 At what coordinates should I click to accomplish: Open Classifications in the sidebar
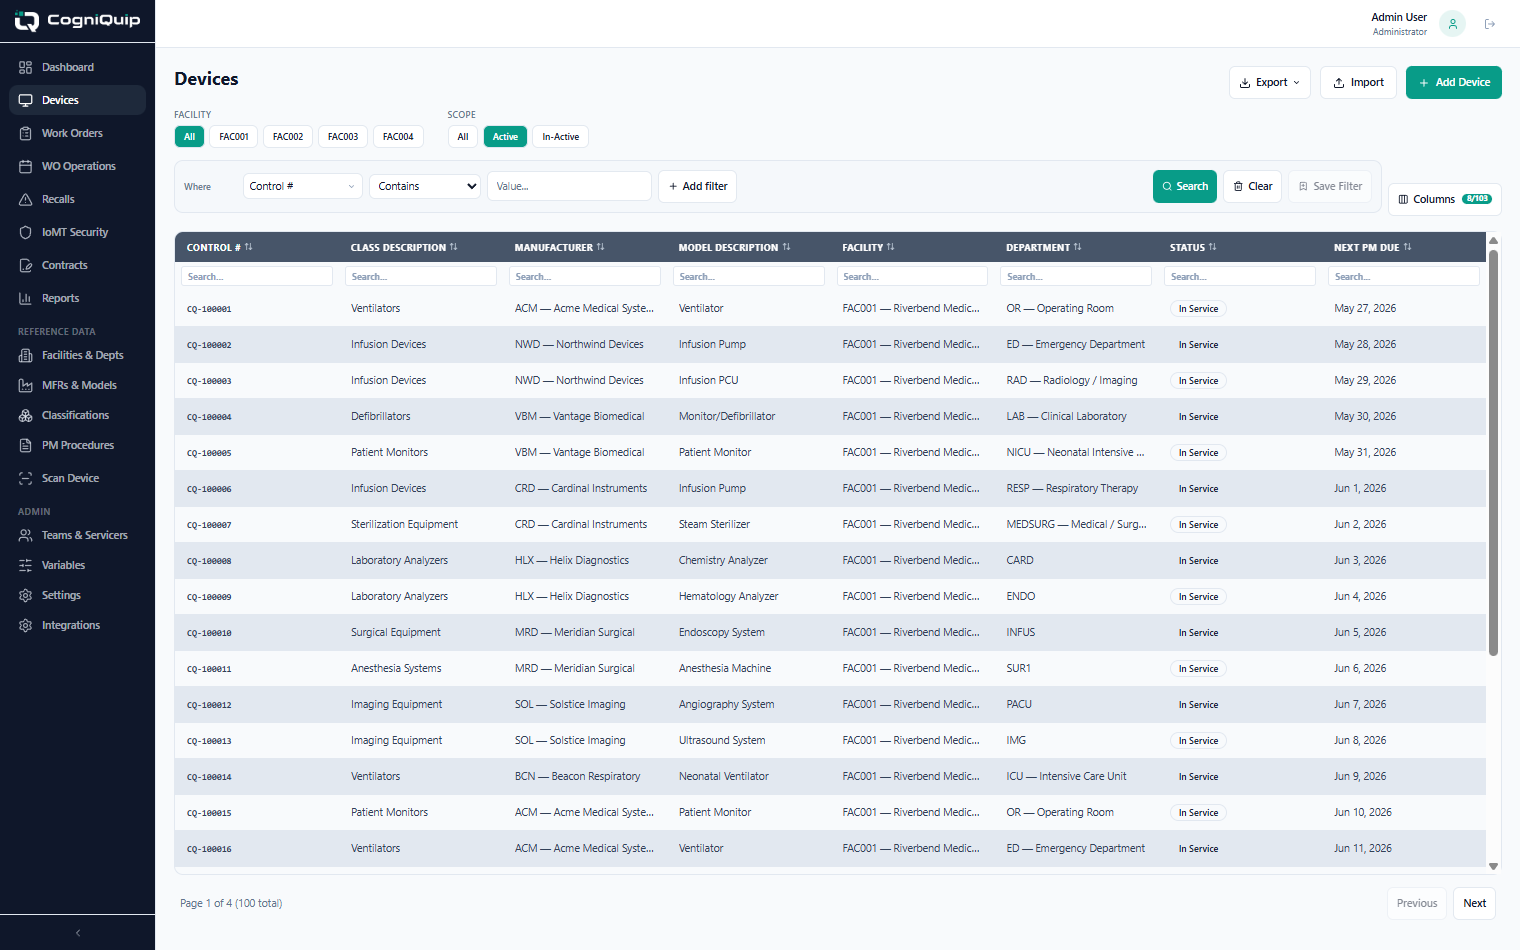click(x=77, y=415)
